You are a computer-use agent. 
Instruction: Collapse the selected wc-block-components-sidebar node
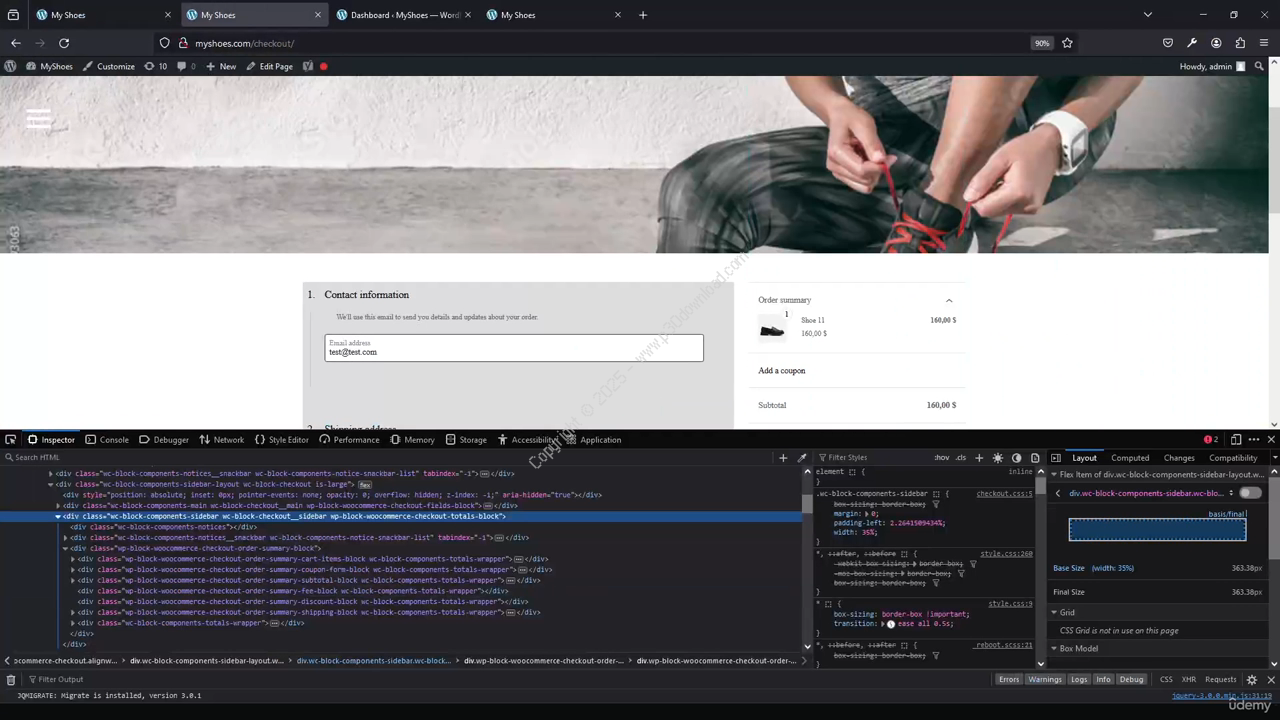(58, 516)
